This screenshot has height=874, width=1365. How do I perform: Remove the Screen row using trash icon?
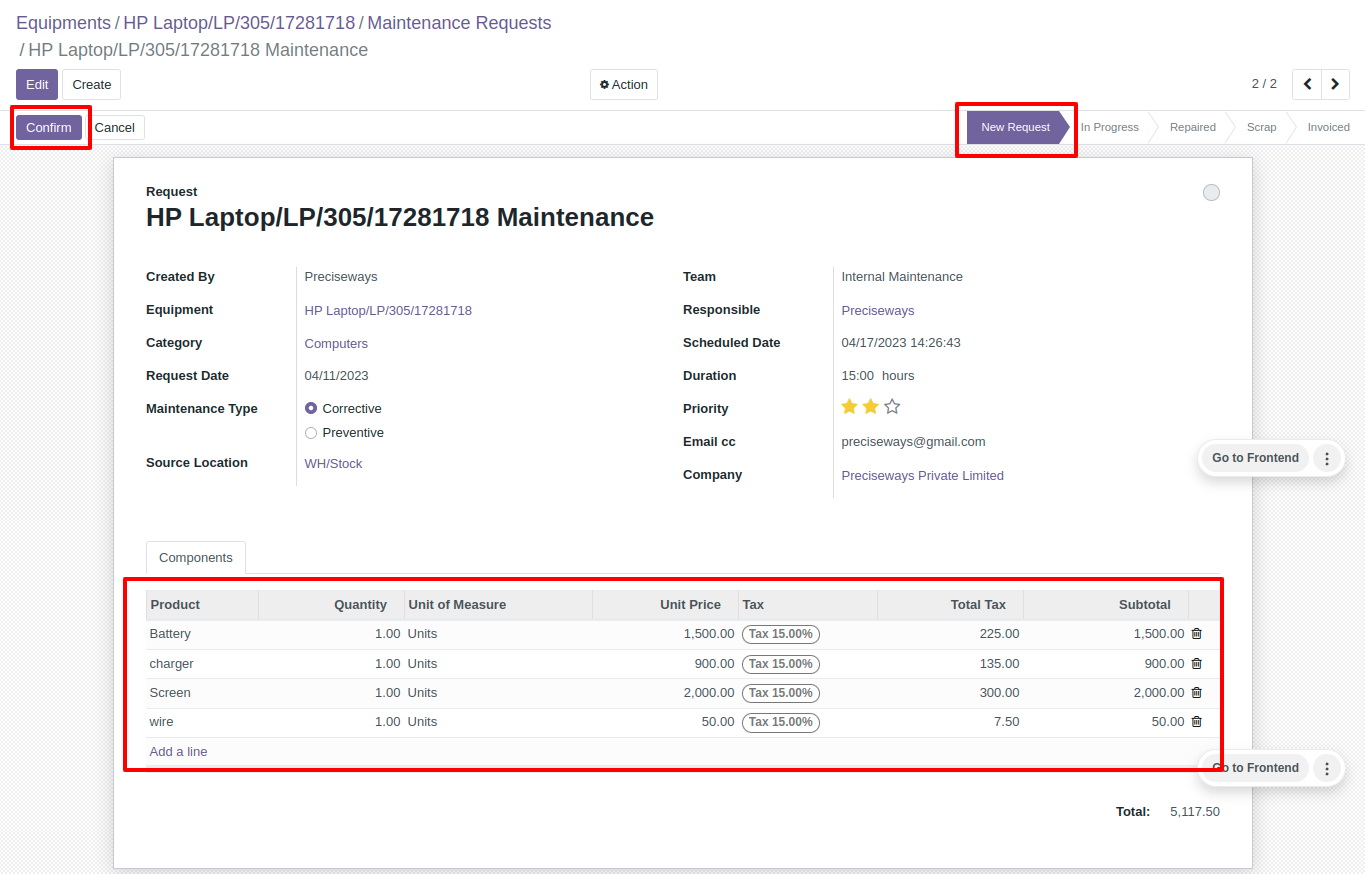pyautogui.click(x=1196, y=693)
